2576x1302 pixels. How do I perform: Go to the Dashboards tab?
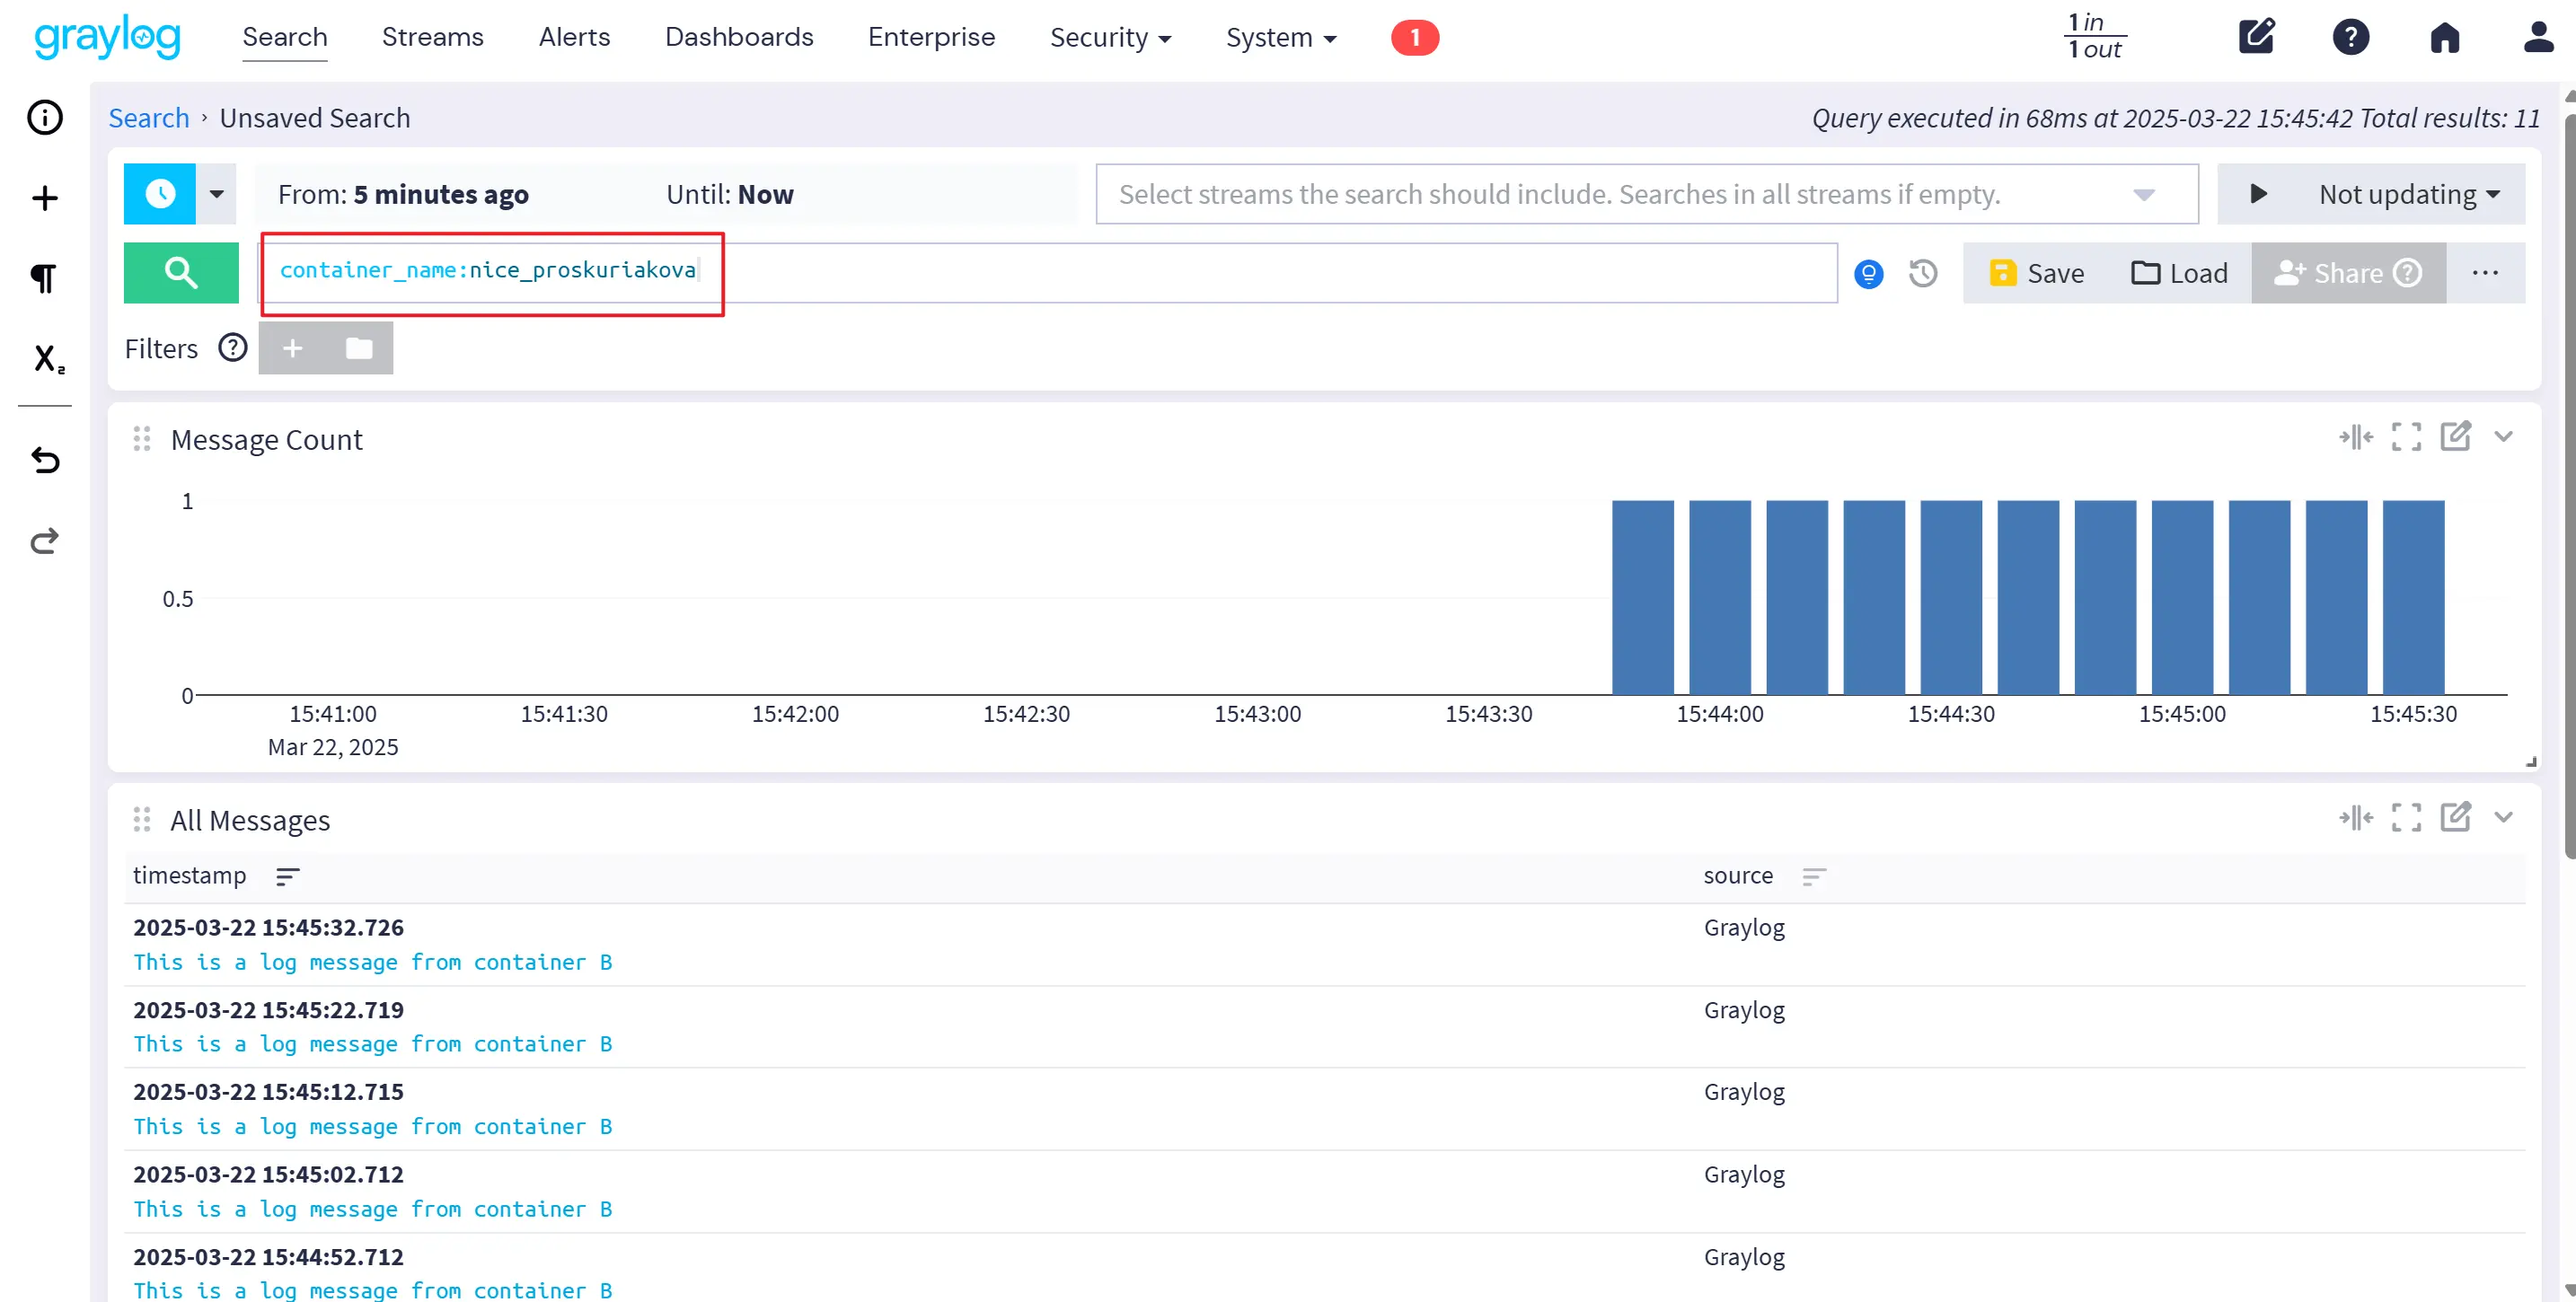(739, 37)
